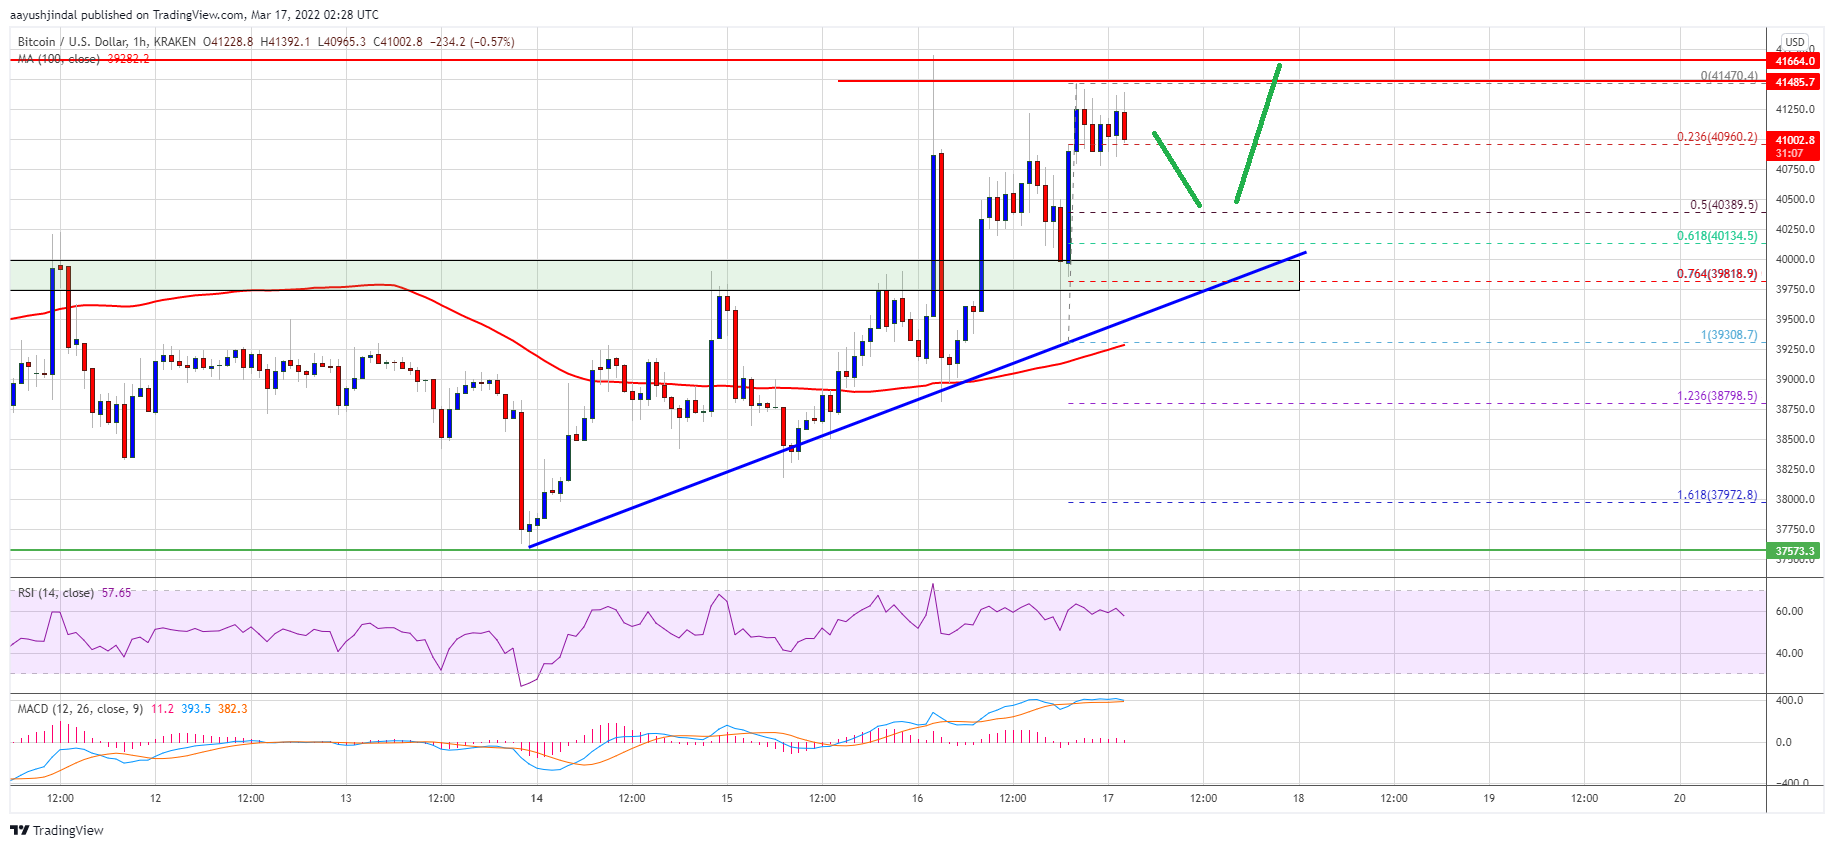Click the 1 (39308.7) Fibonacci level label
The width and height of the screenshot is (1834, 848).
(1728, 335)
